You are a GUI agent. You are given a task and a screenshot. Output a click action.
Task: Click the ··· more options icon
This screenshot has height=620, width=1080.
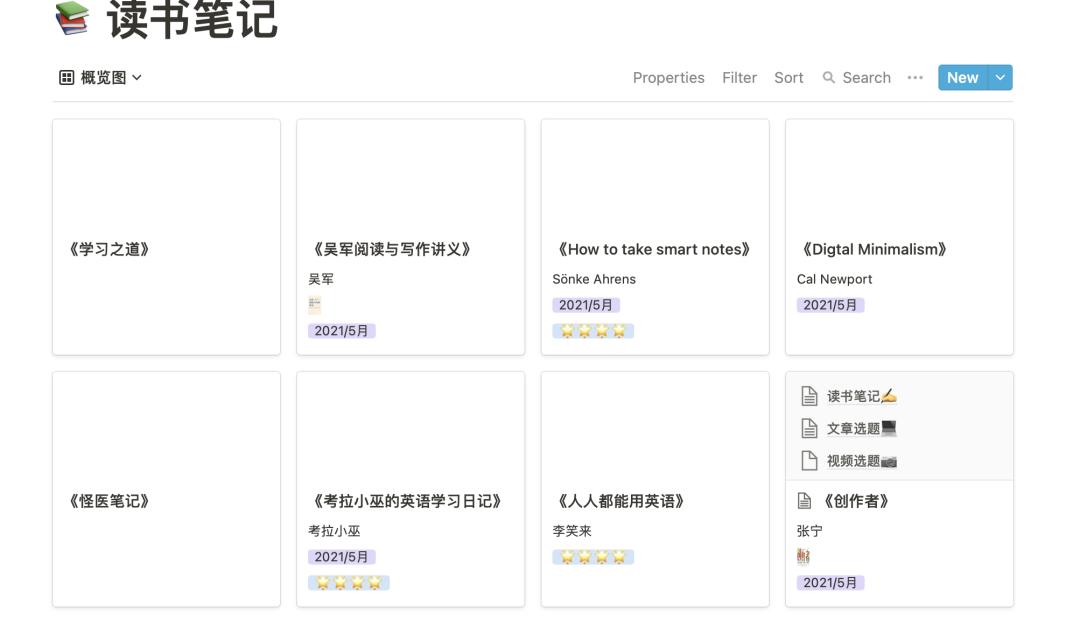(915, 77)
